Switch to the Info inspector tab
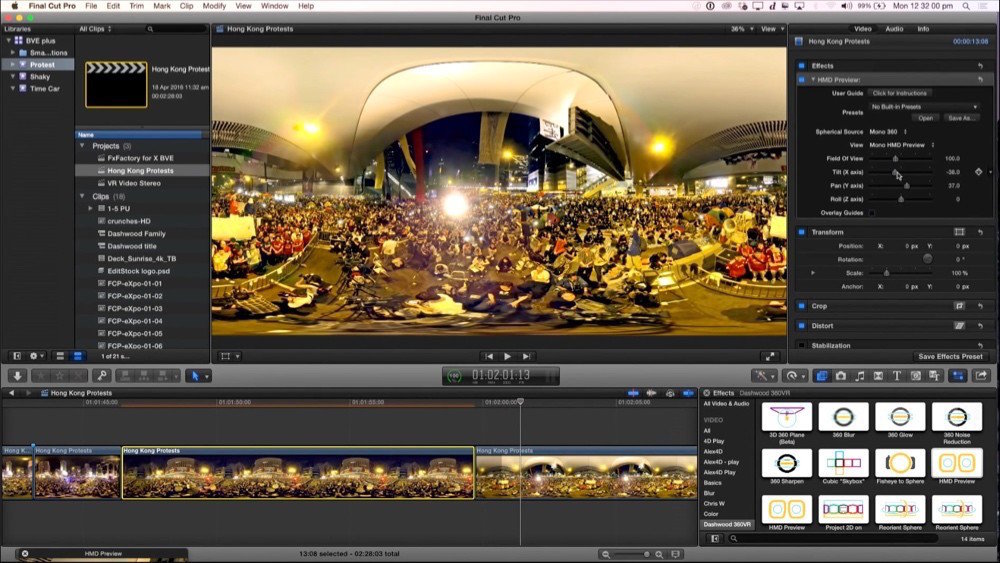Screen dimensions: 1000x563 (923, 29)
